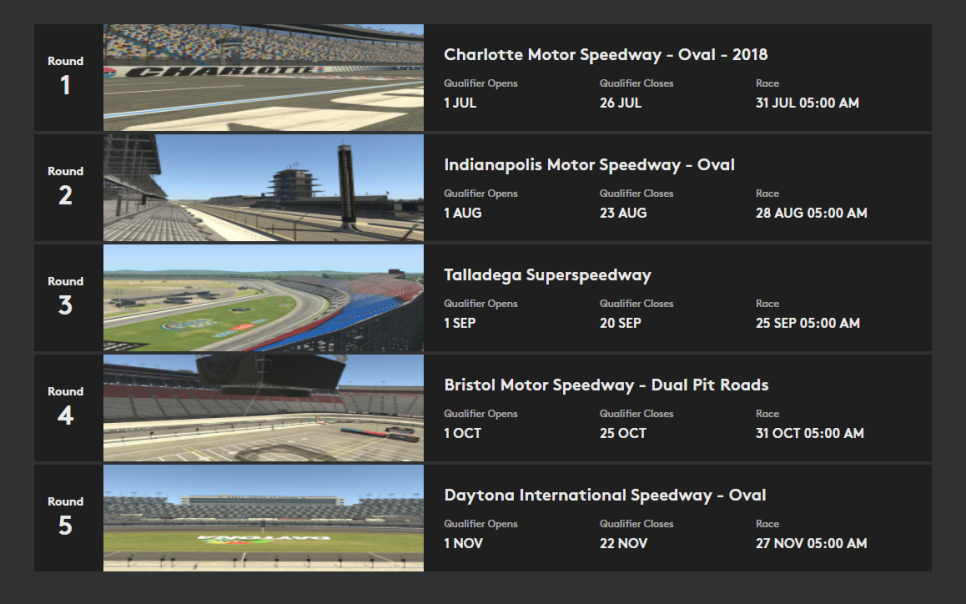Open the Charlotte Motor Speedway track thumbnail

point(264,78)
